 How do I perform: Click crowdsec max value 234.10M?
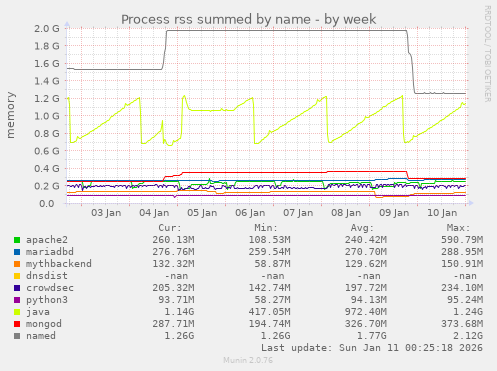pyautogui.click(x=462, y=288)
